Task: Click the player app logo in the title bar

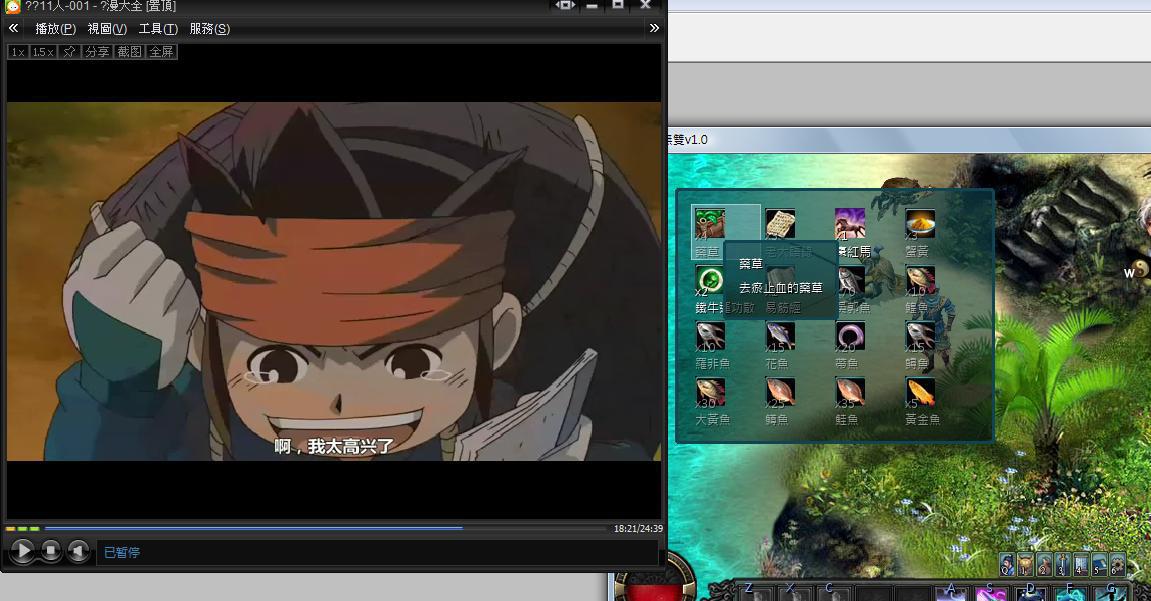Action: click(12, 7)
